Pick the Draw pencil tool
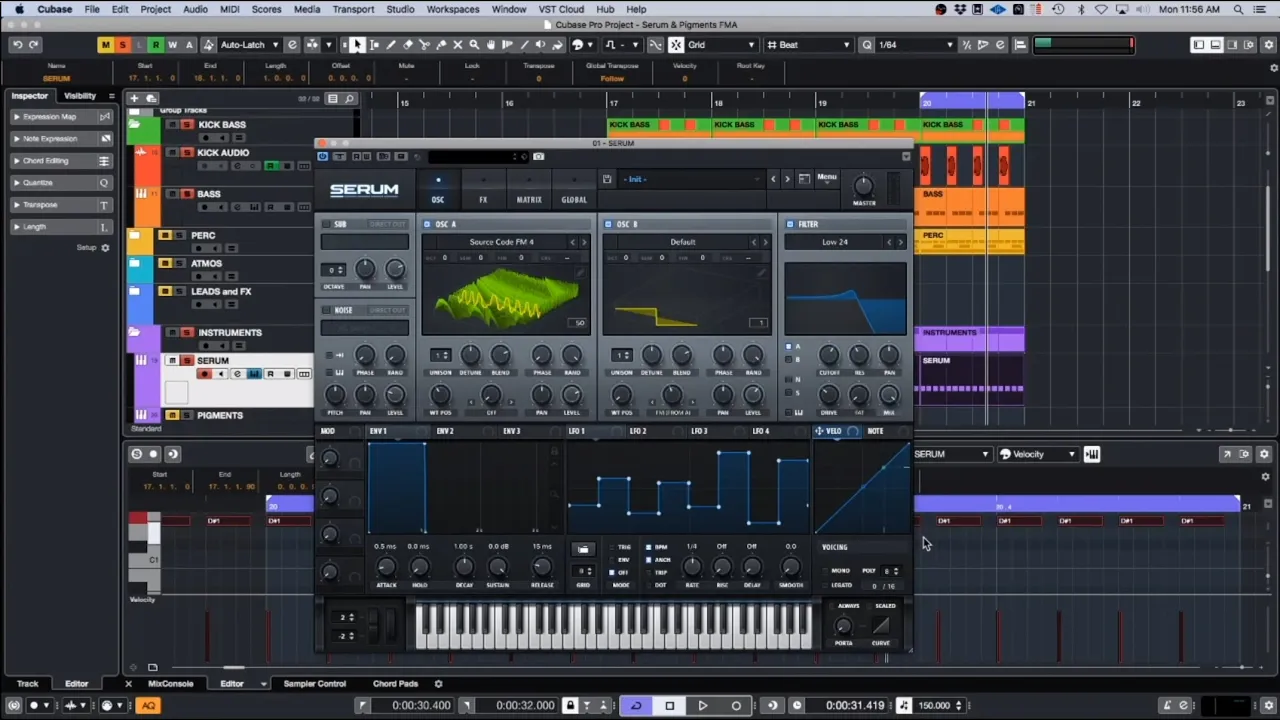This screenshot has height=720, width=1280. (391, 45)
